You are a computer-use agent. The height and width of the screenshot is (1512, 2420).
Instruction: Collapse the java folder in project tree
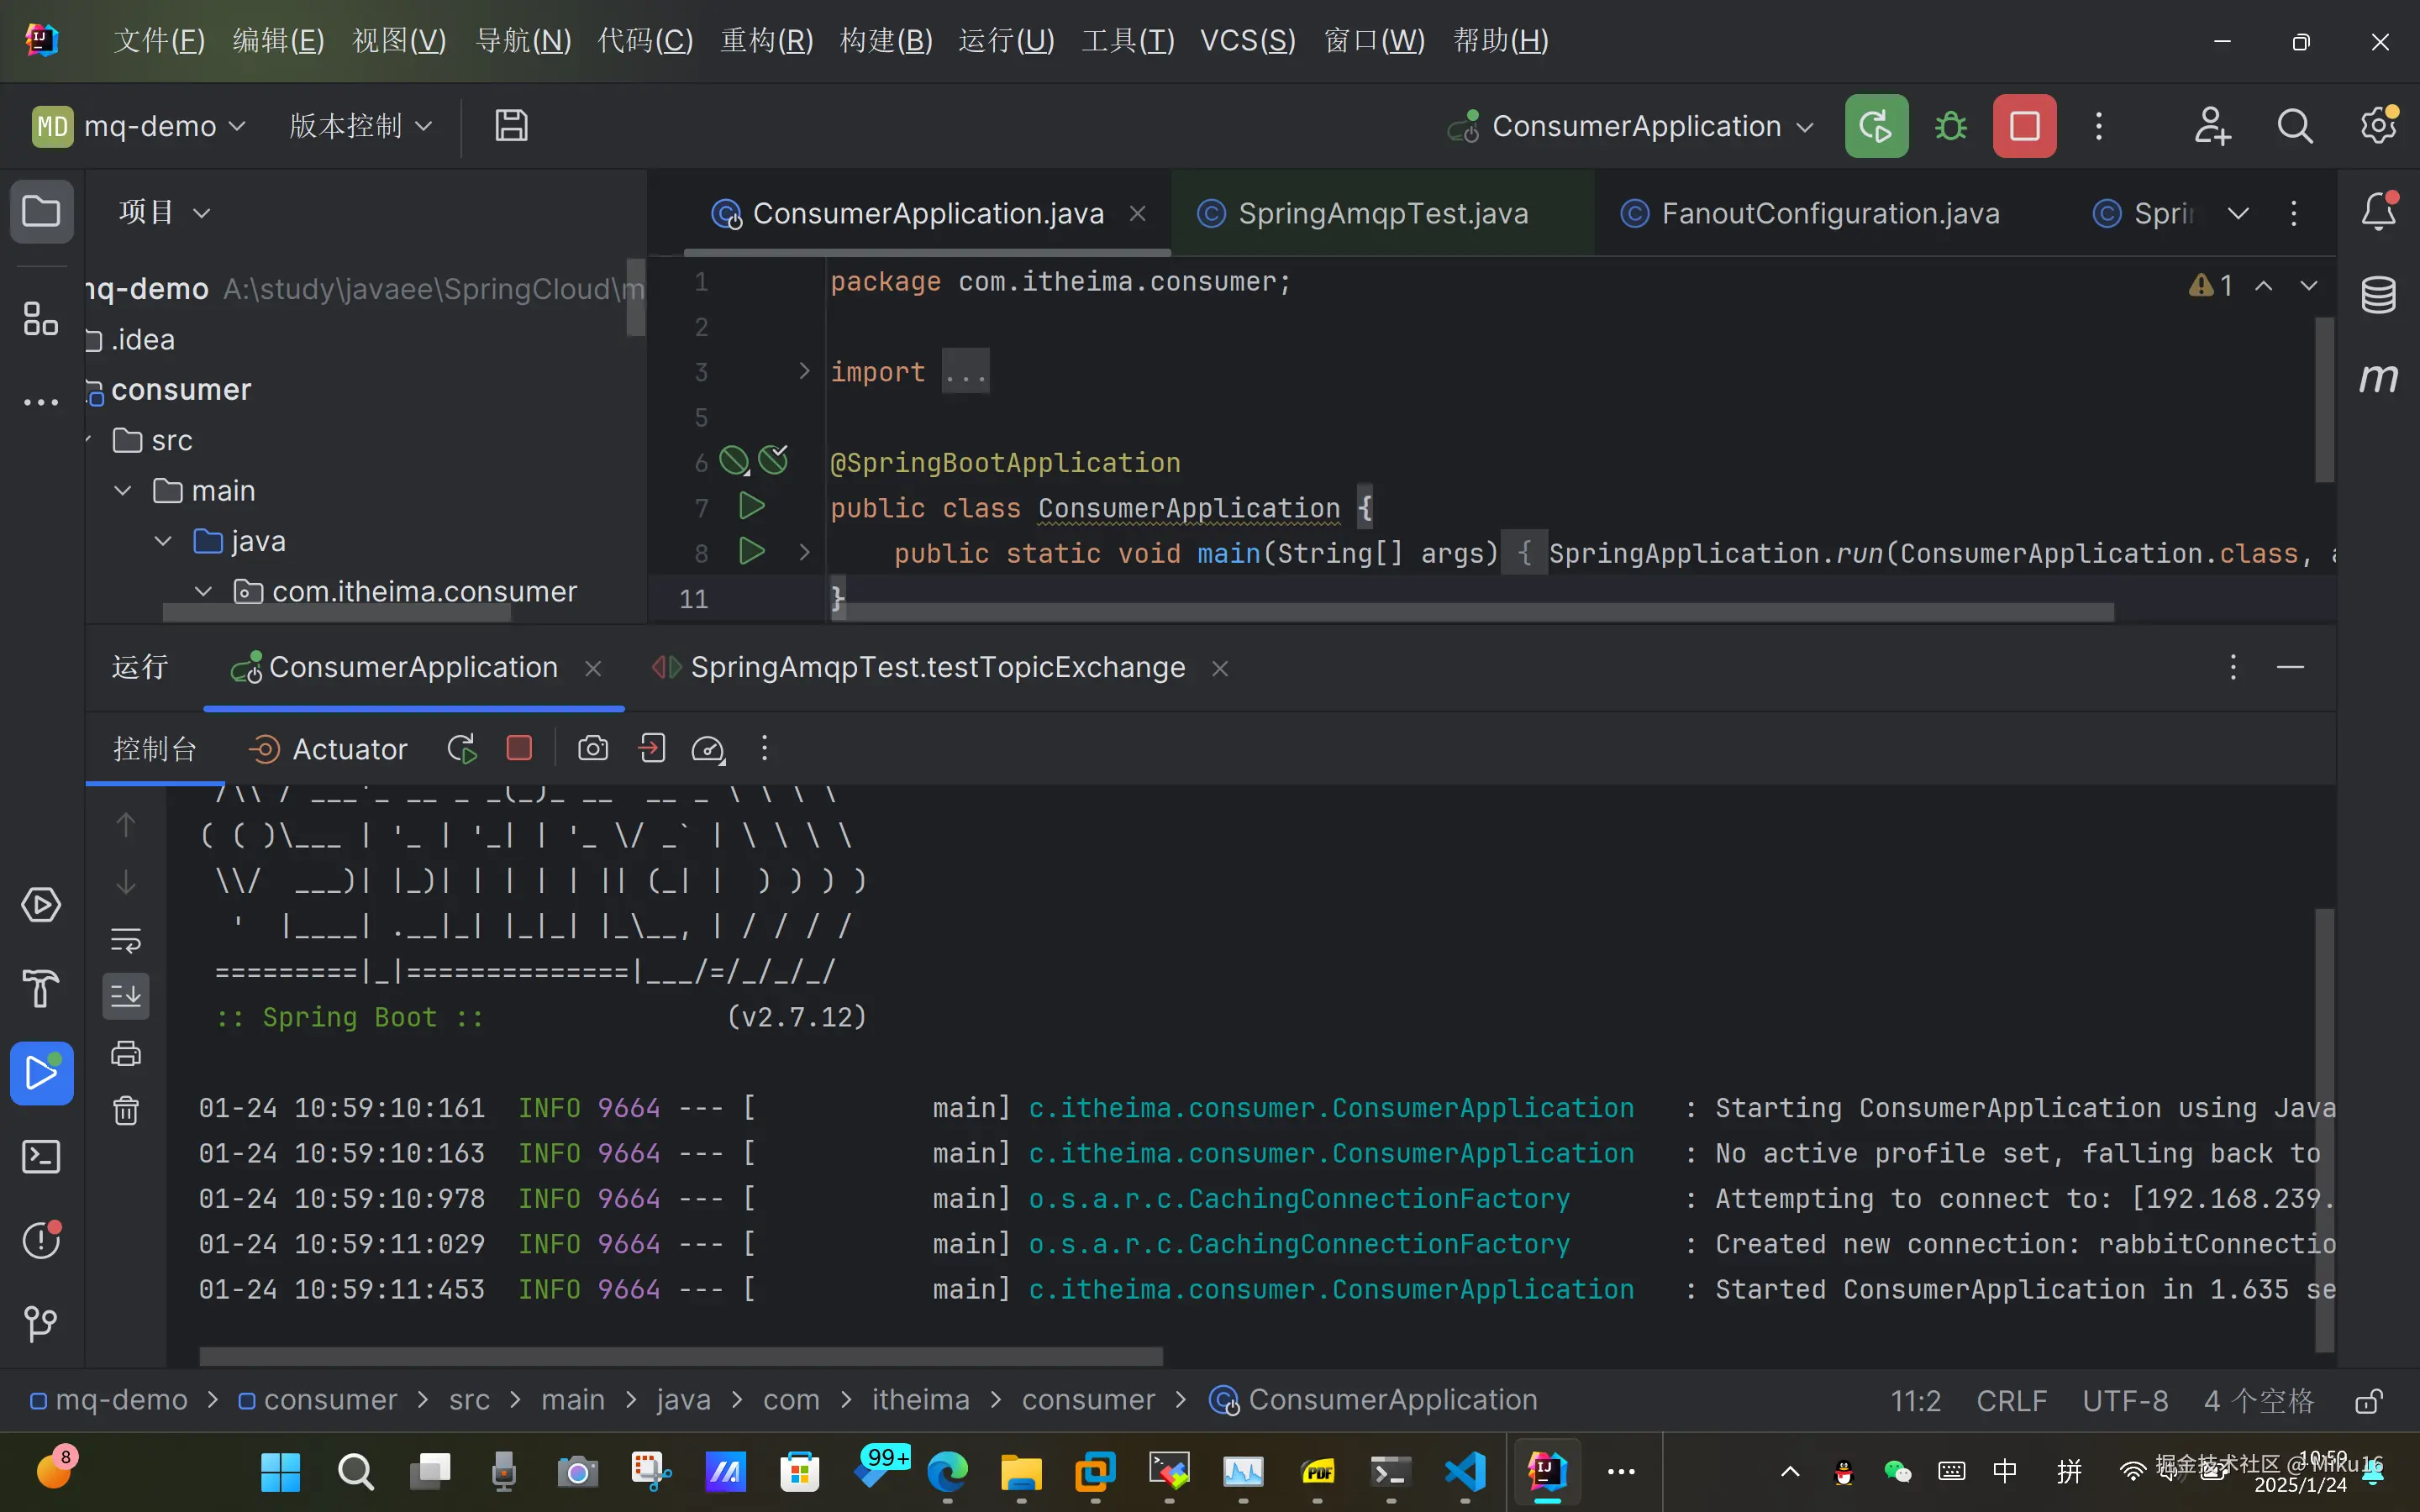(x=163, y=541)
